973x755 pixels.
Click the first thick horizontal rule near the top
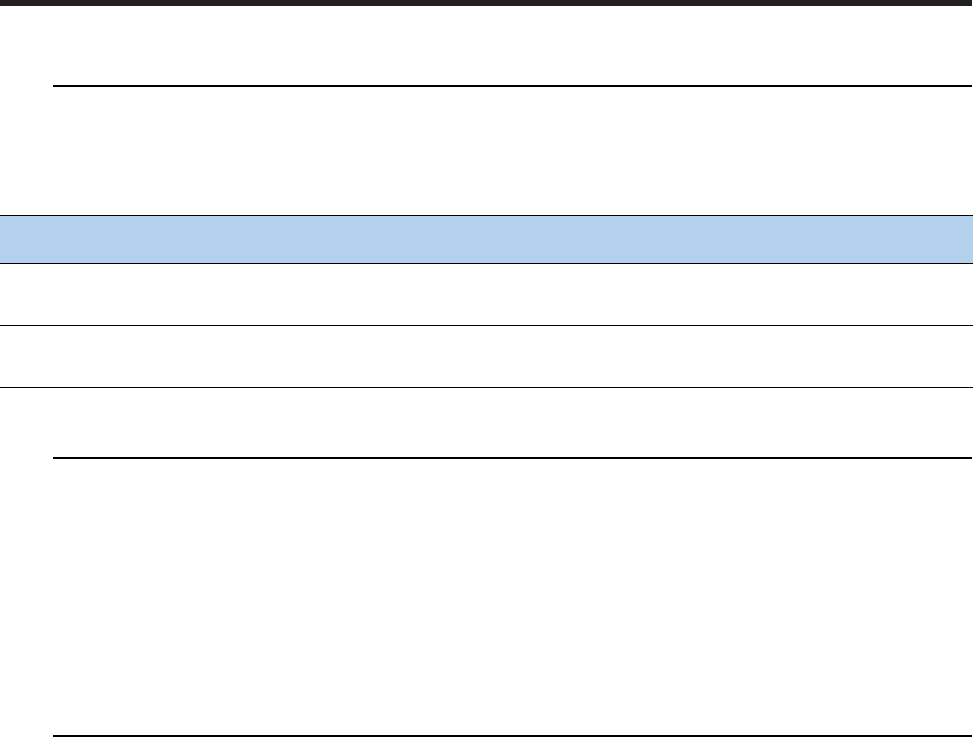click(x=513, y=86)
